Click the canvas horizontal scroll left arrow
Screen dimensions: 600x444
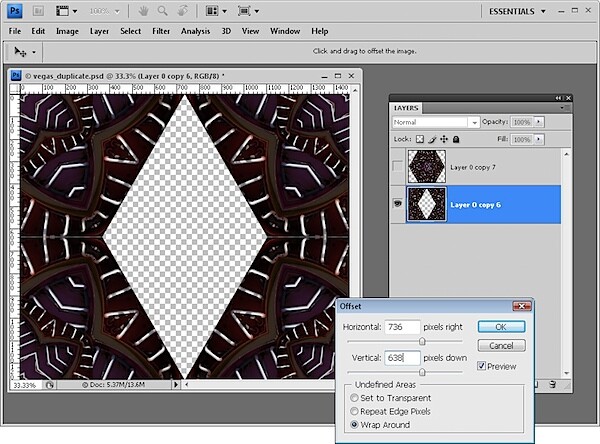(x=186, y=385)
